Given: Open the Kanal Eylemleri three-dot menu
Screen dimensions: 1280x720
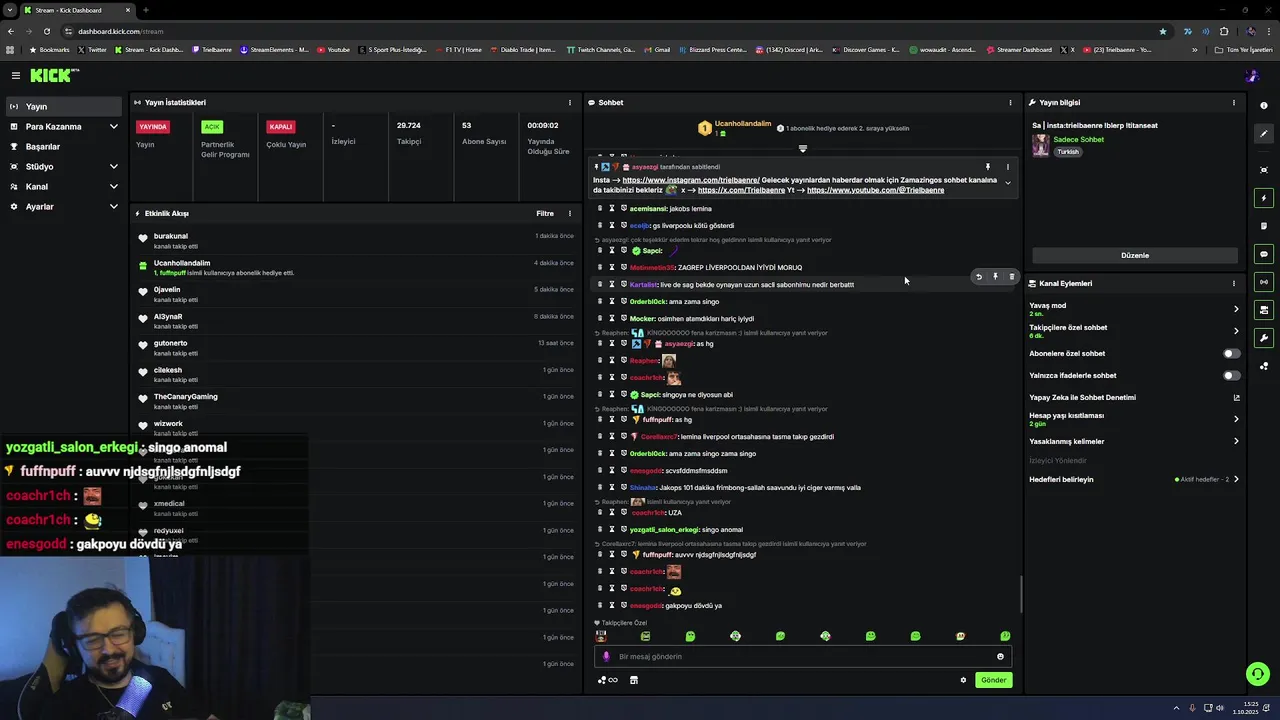Looking at the screenshot, I should point(1233,283).
